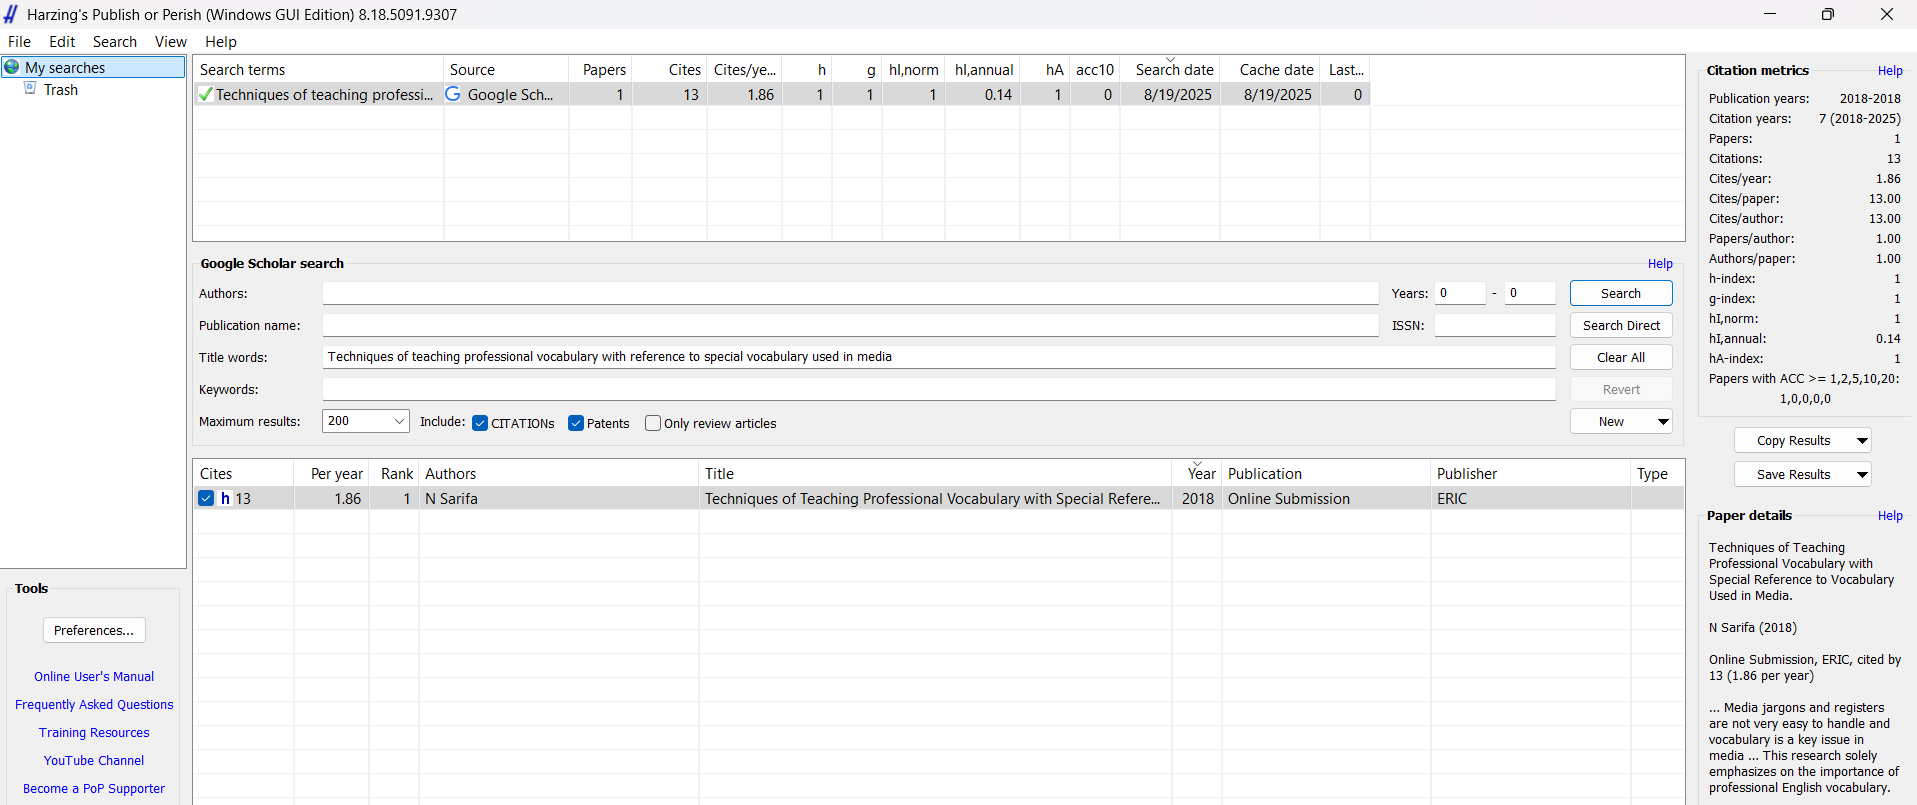
Task: Open the View menu
Action: [x=171, y=42]
